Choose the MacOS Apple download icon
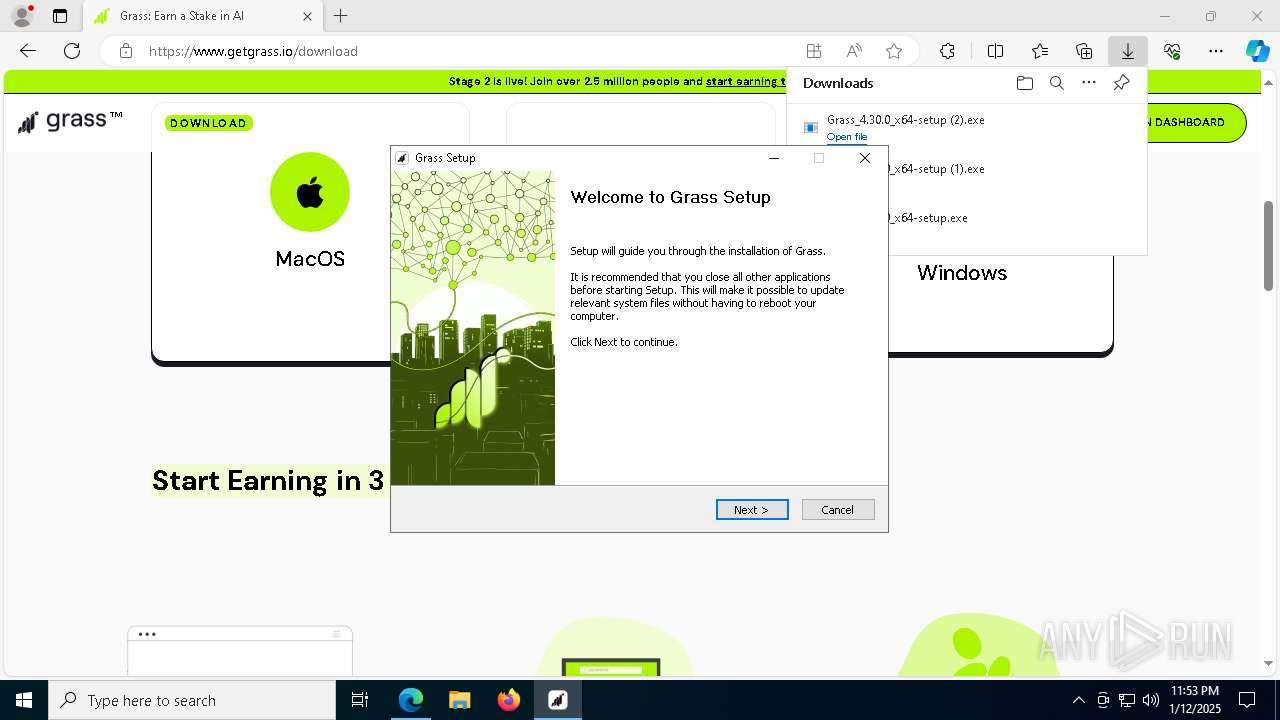The width and height of the screenshot is (1280, 720). pyautogui.click(x=310, y=192)
